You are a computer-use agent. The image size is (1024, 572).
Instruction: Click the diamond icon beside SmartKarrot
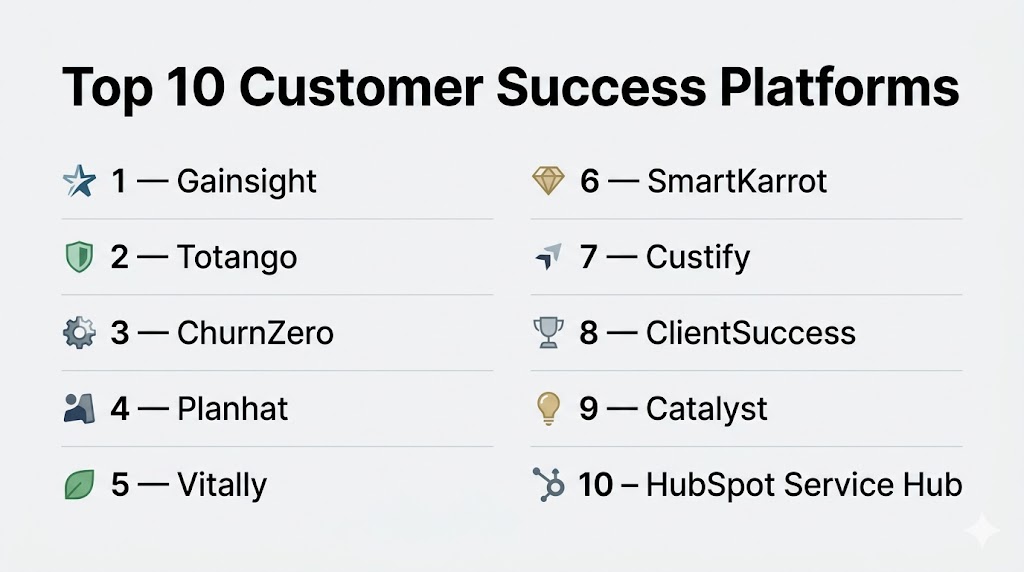[548, 181]
